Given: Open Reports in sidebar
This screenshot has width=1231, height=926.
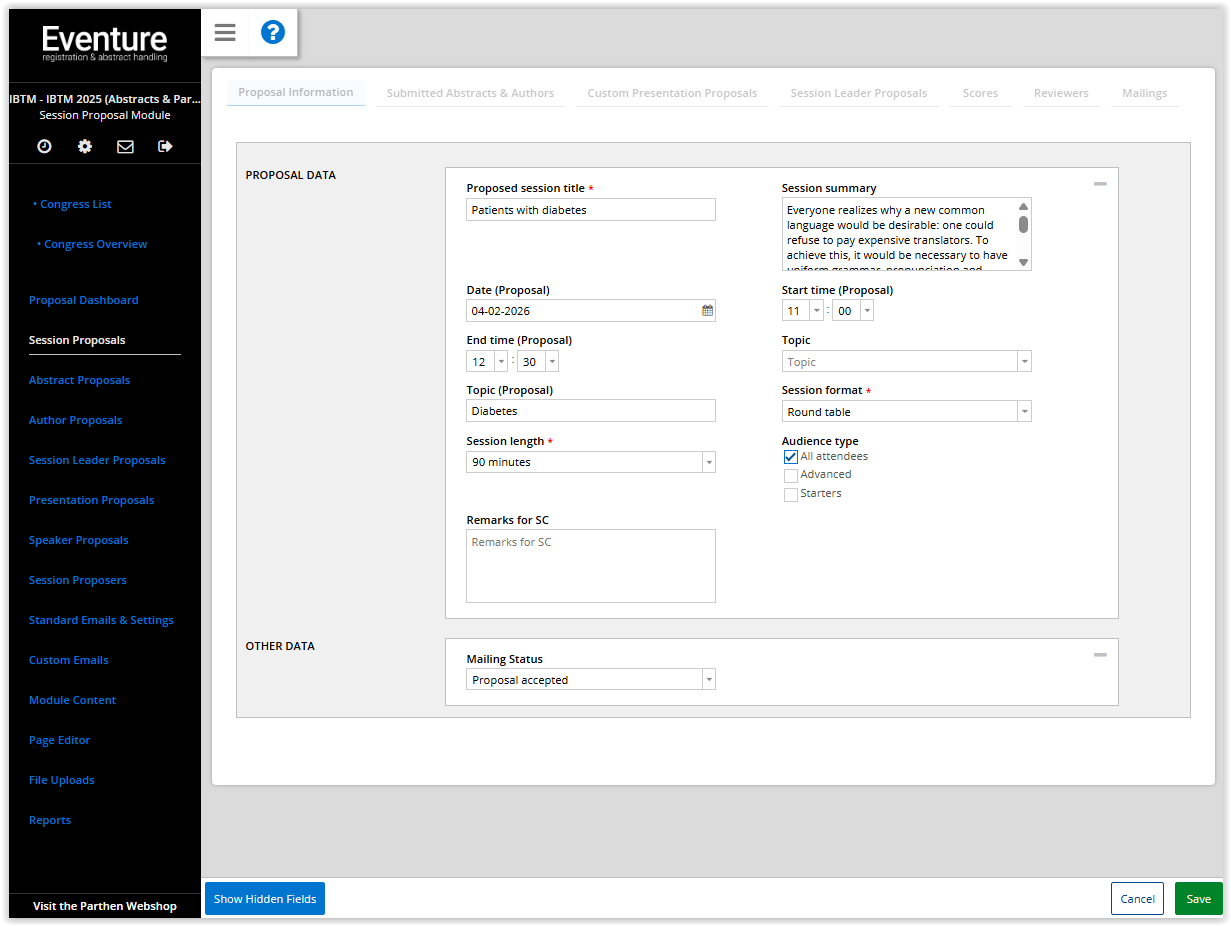Looking at the screenshot, I should click(x=50, y=820).
